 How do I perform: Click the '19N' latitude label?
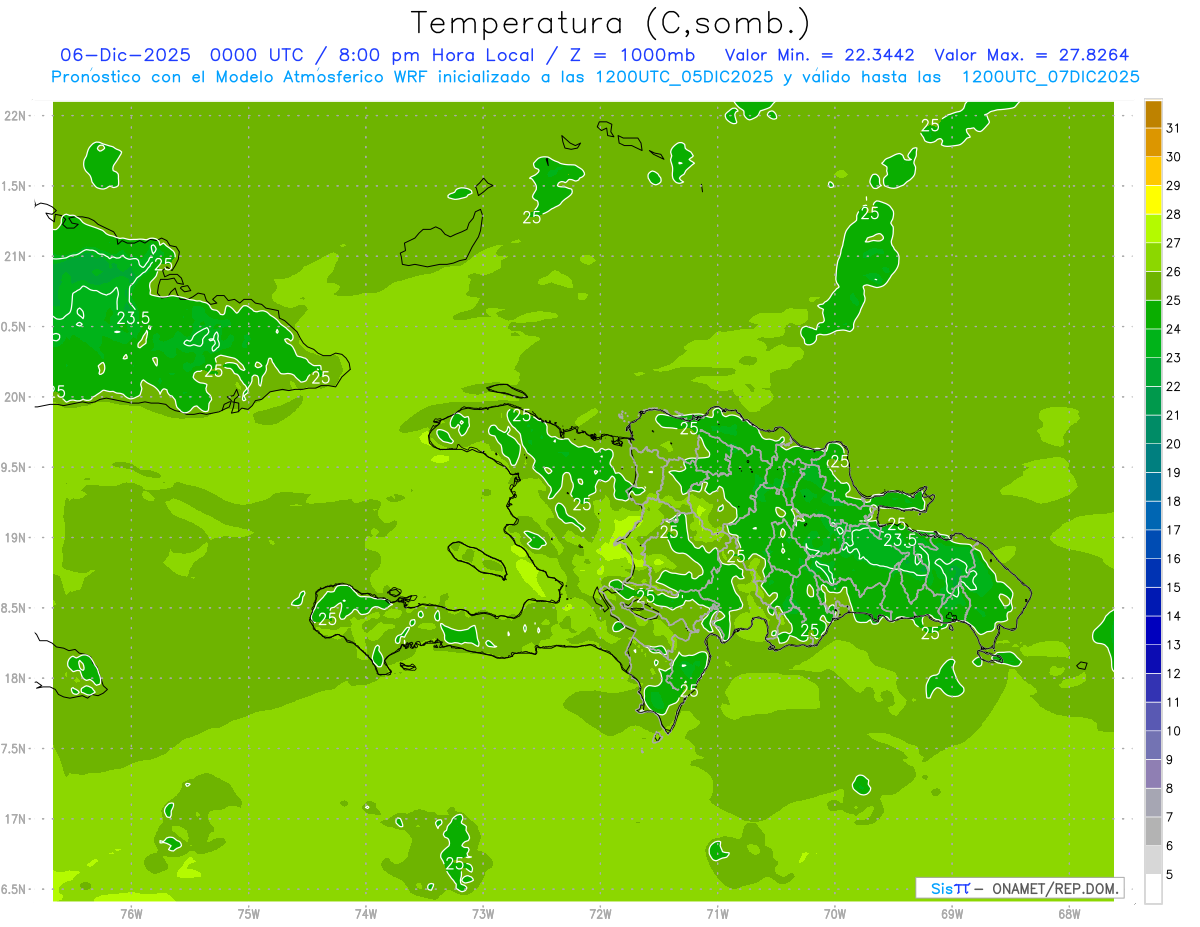pyautogui.click(x=16, y=538)
